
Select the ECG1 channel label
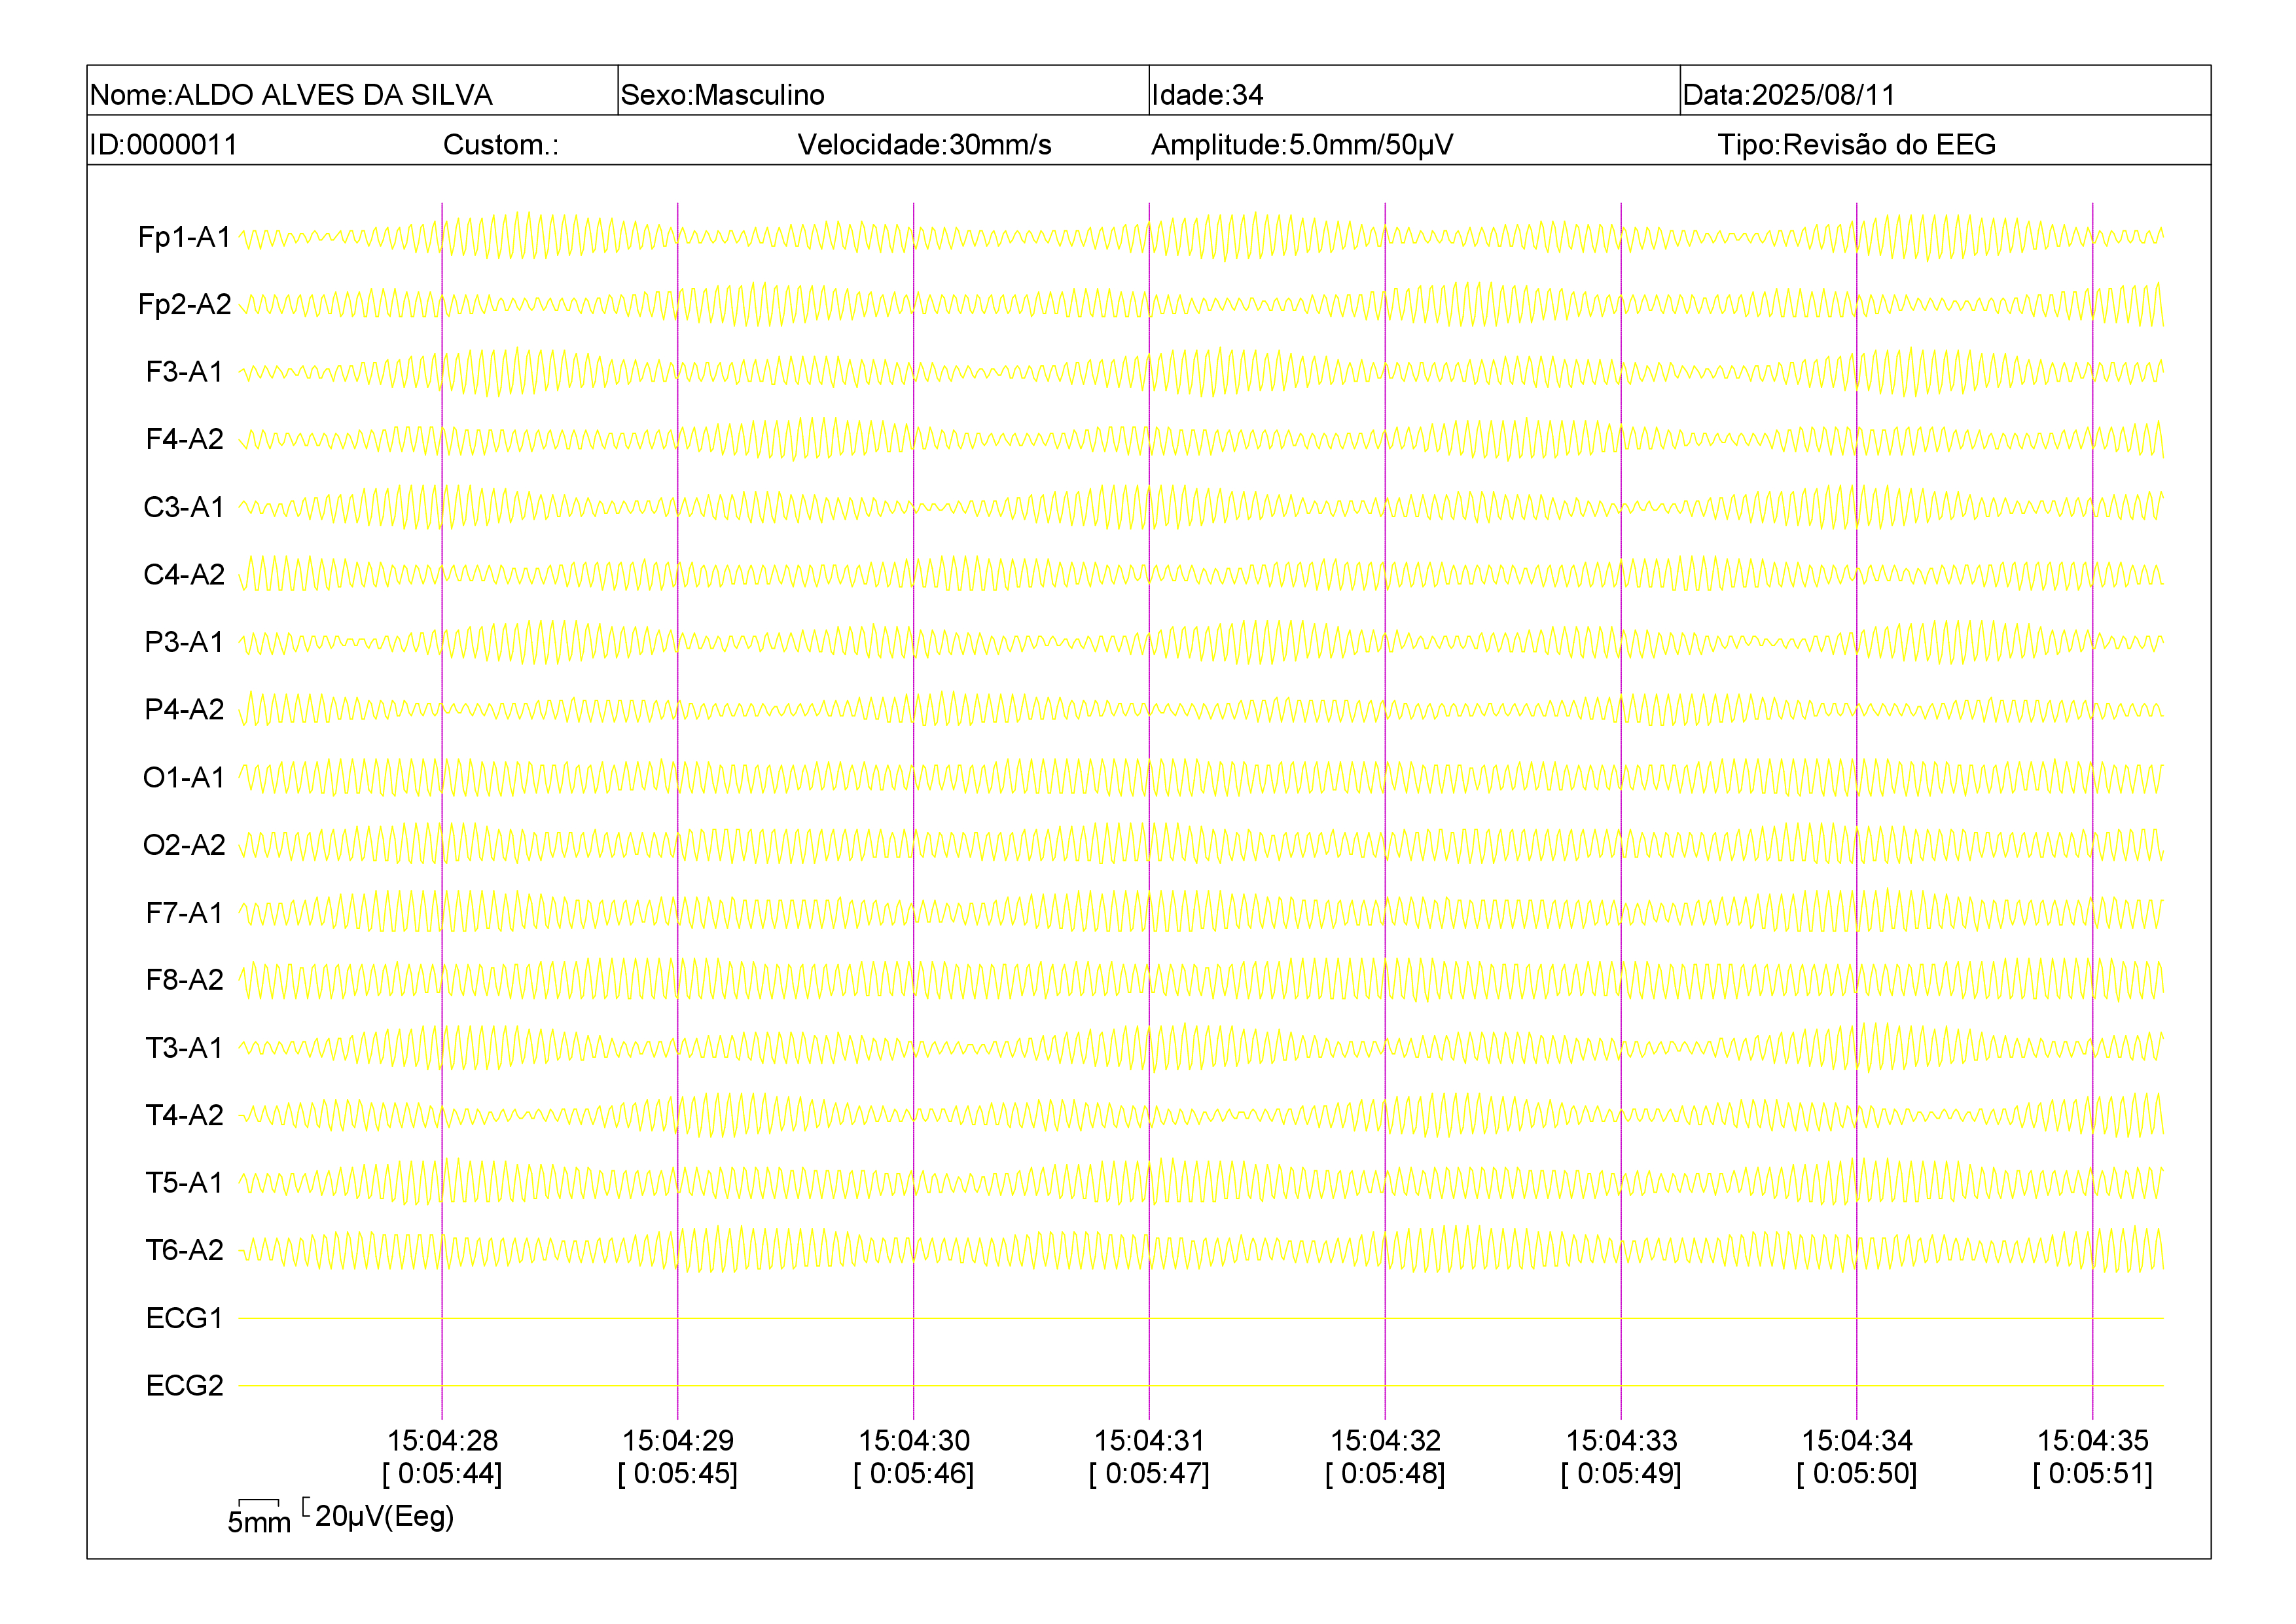(184, 1318)
